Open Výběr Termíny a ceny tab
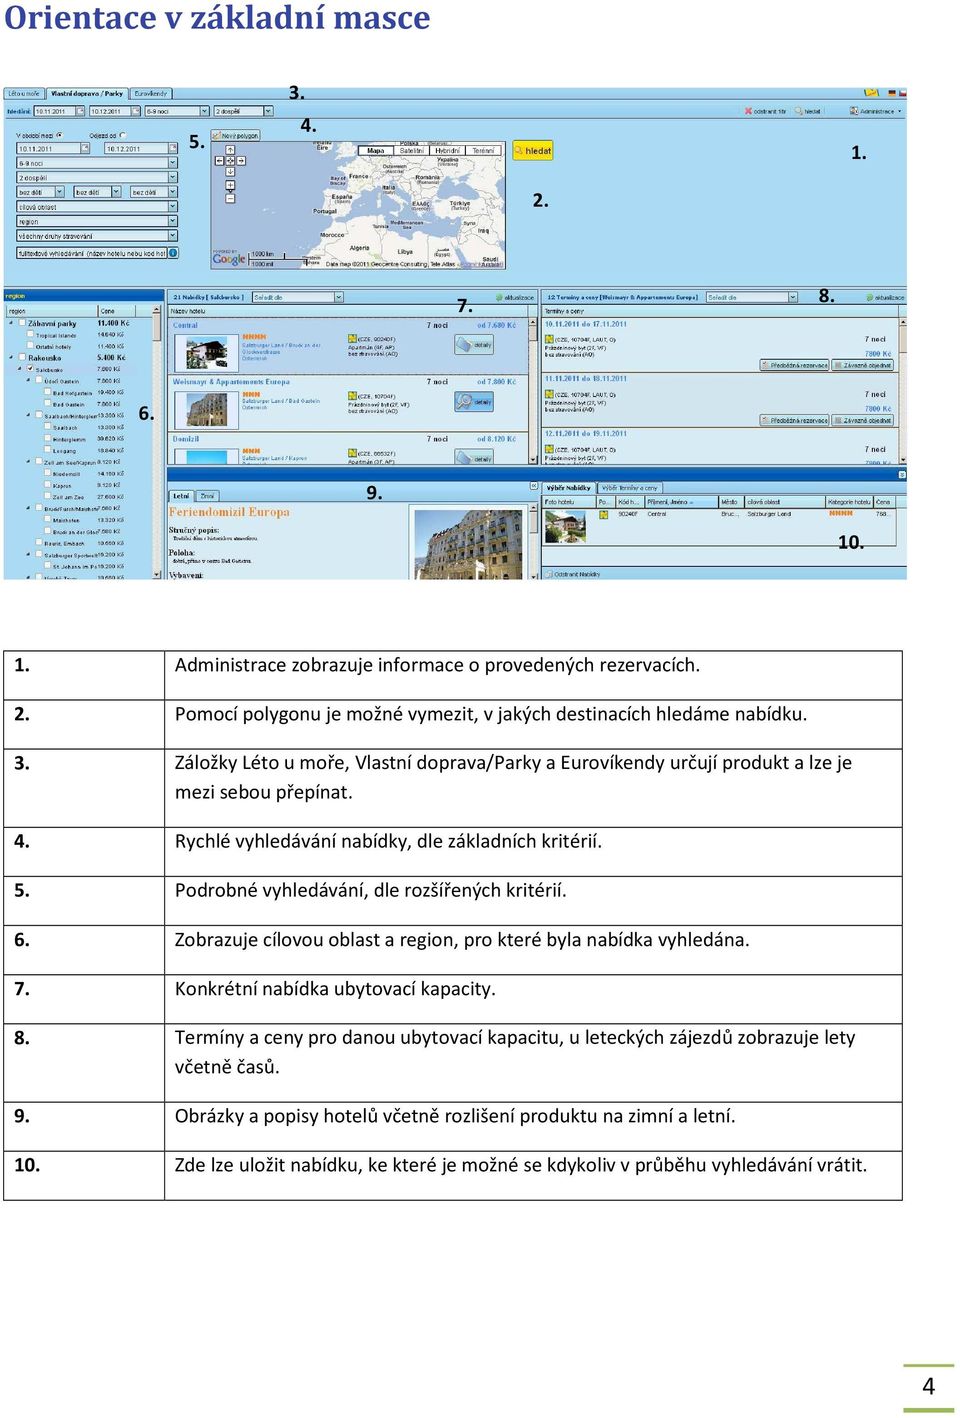 pos(630,487)
